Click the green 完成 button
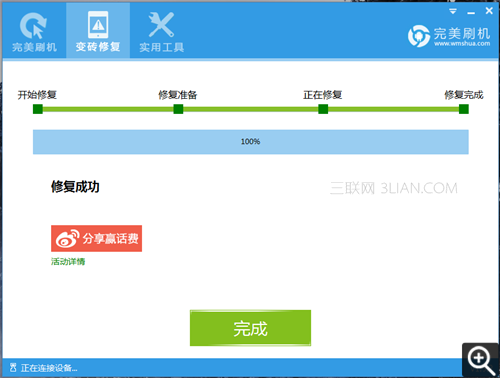 pyautogui.click(x=250, y=328)
